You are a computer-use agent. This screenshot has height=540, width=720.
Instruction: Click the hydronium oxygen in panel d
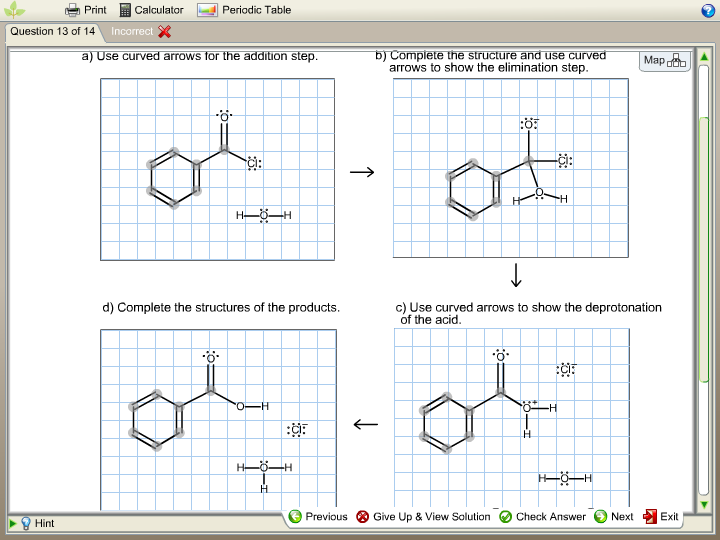(264, 467)
